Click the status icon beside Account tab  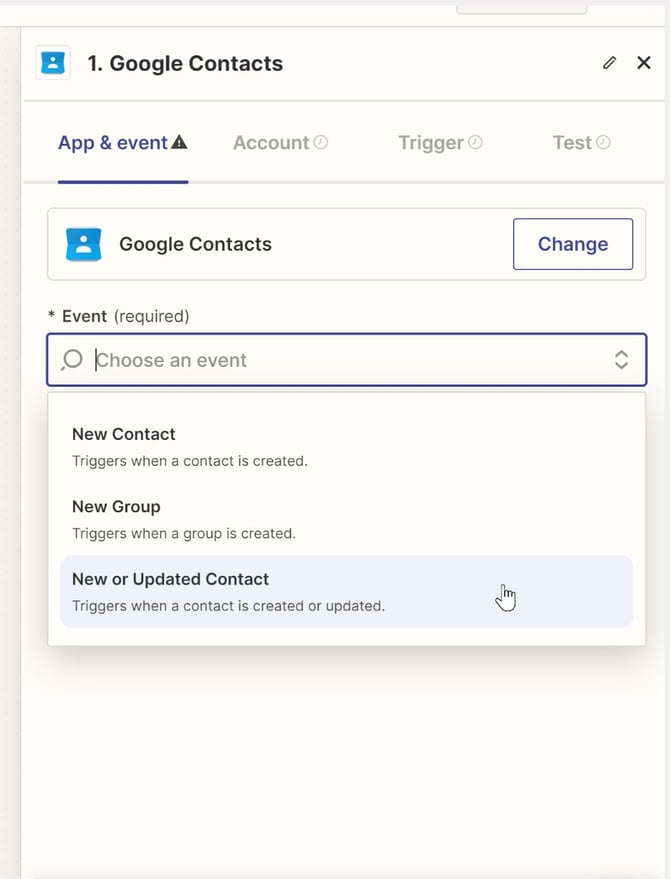[321, 143]
